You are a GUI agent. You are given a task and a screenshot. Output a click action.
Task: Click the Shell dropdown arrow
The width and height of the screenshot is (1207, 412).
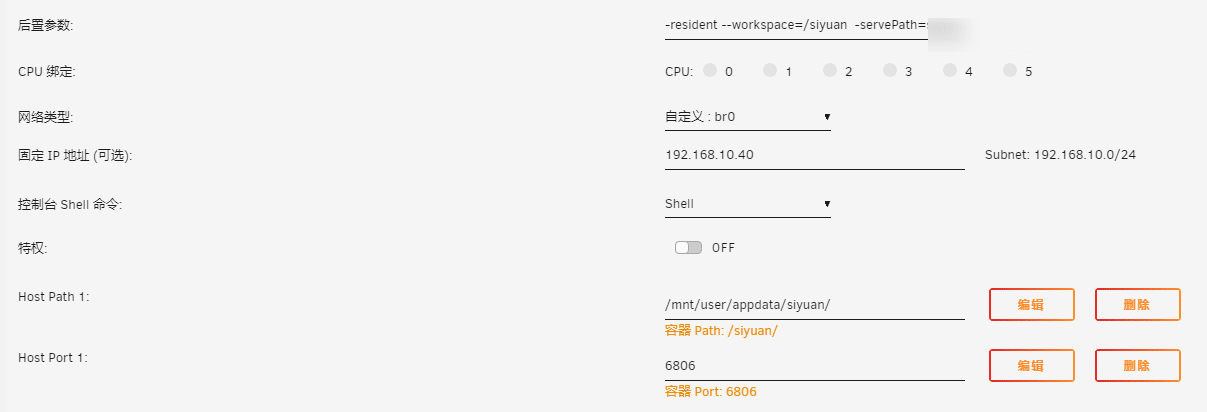[827, 204]
